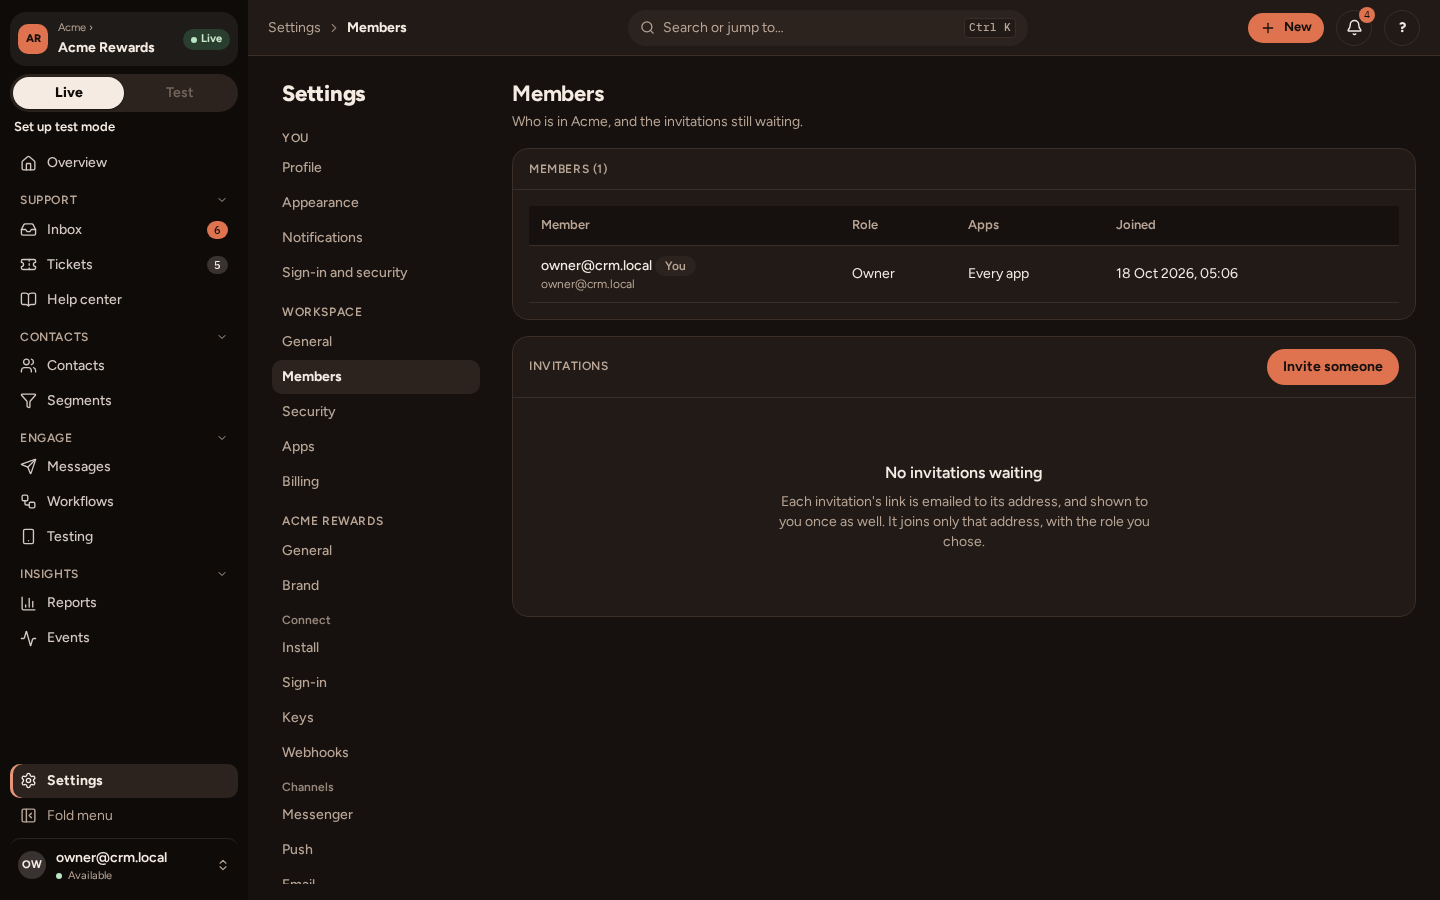Image resolution: width=1440 pixels, height=900 pixels.
Task: Collapse the Engage section
Action: [x=222, y=438]
